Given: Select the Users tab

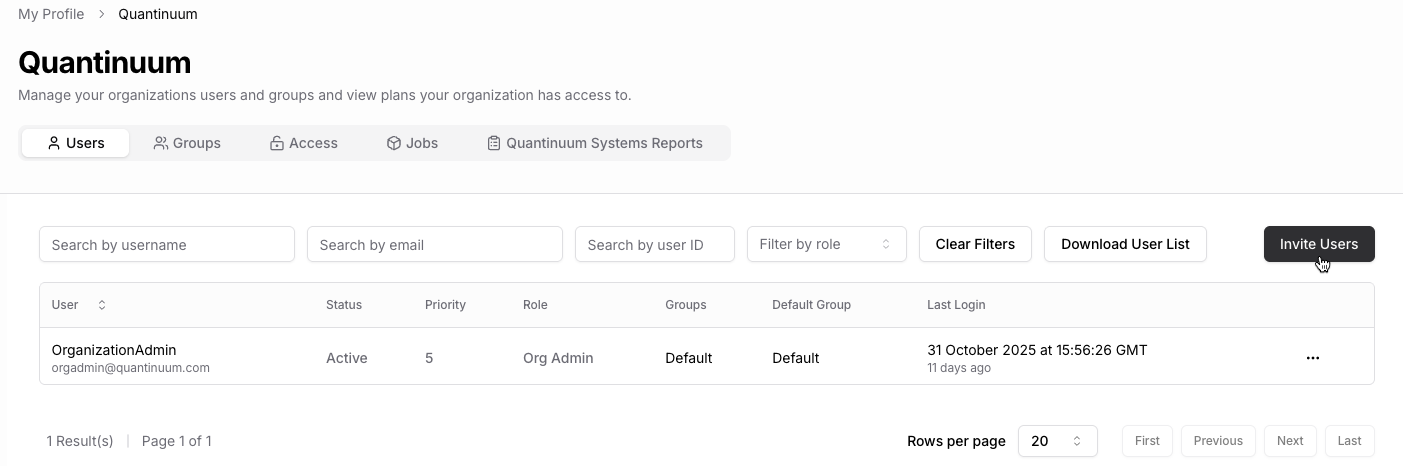Looking at the screenshot, I should (x=76, y=143).
